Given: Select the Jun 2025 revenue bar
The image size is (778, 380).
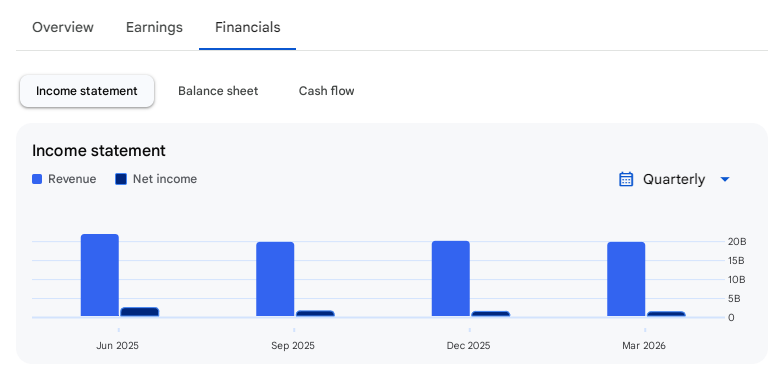Looking at the screenshot, I should (100, 275).
